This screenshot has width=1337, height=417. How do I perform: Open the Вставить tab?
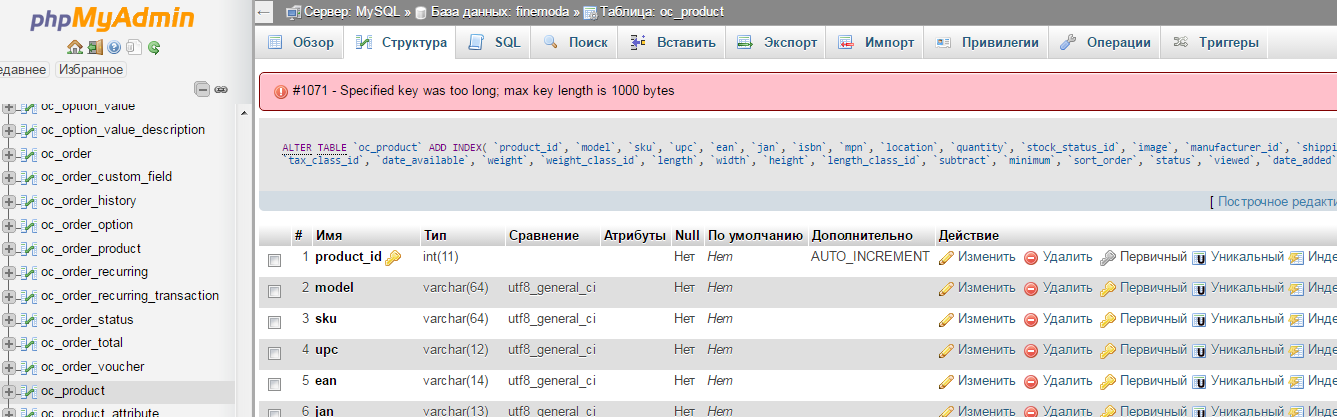click(x=672, y=43)
